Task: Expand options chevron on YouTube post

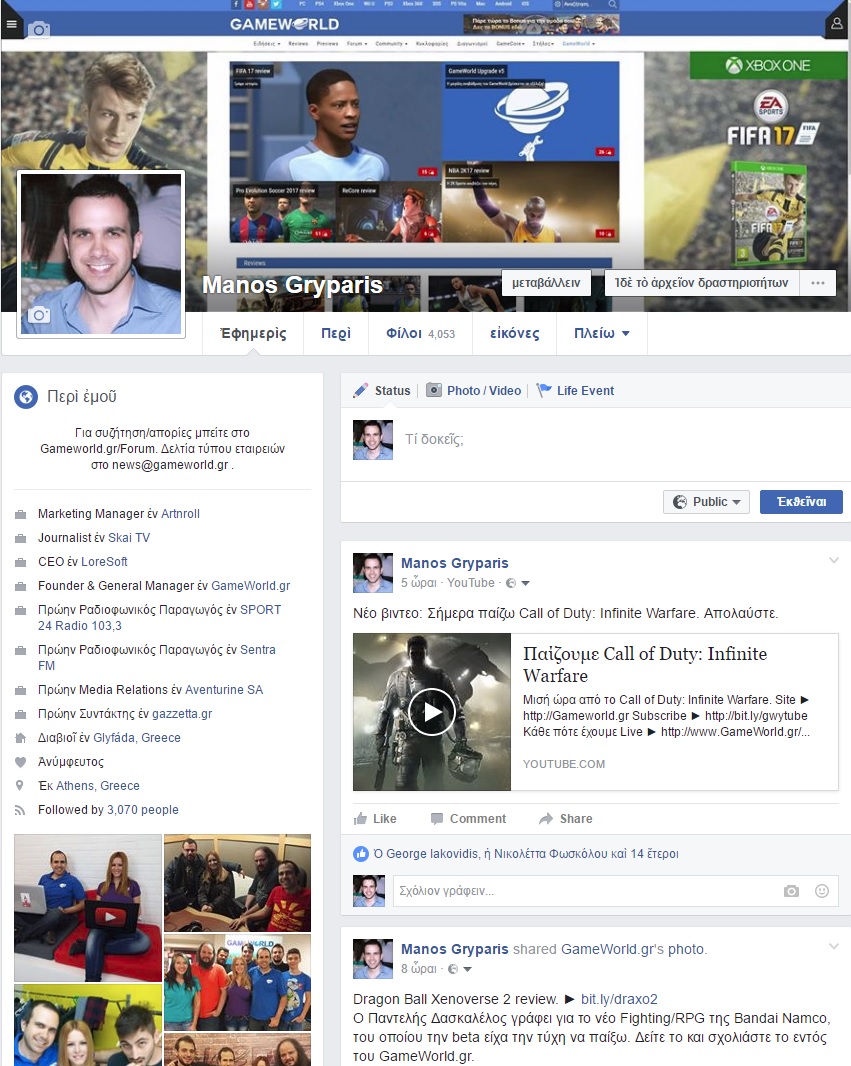Action: click(834, 560)
